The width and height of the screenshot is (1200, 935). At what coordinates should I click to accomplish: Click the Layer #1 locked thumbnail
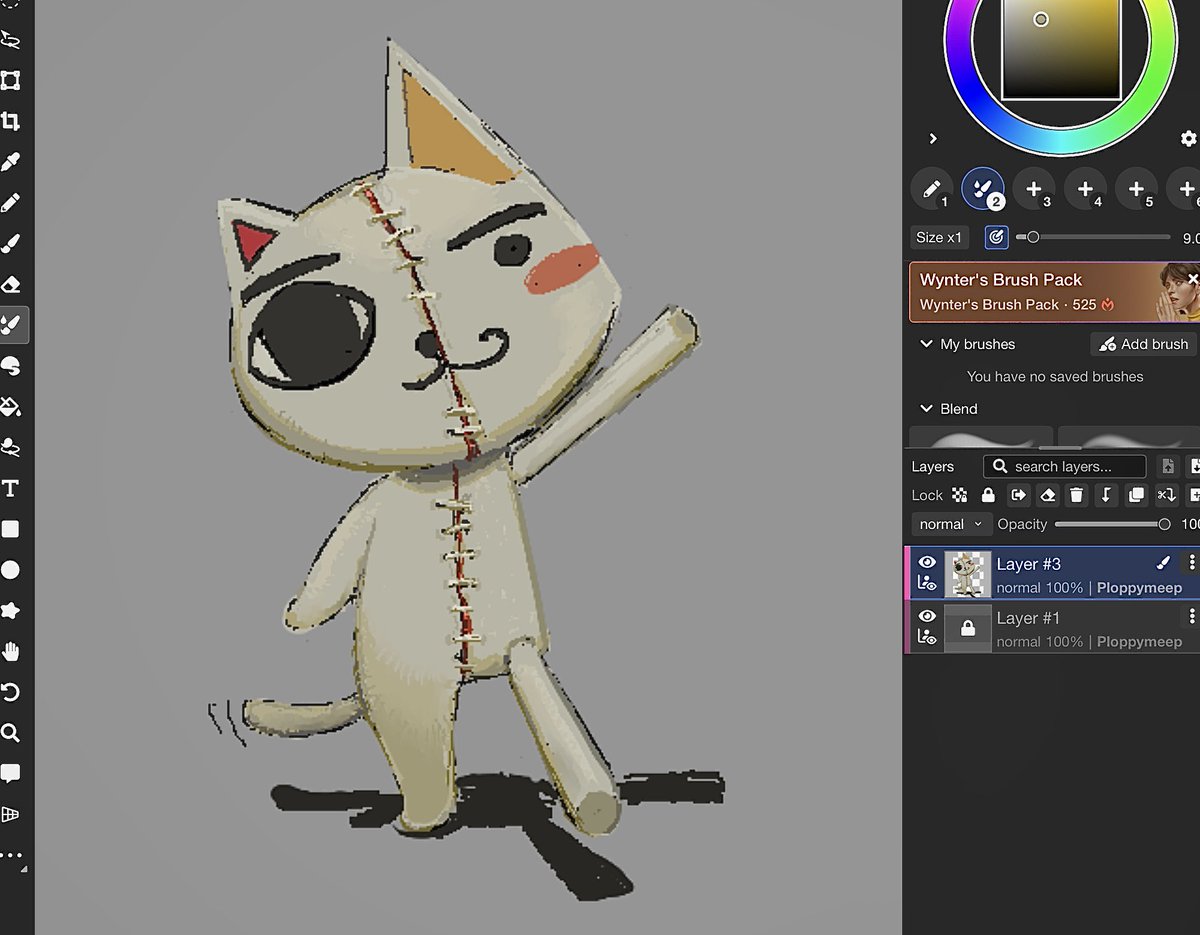point(968,628)
